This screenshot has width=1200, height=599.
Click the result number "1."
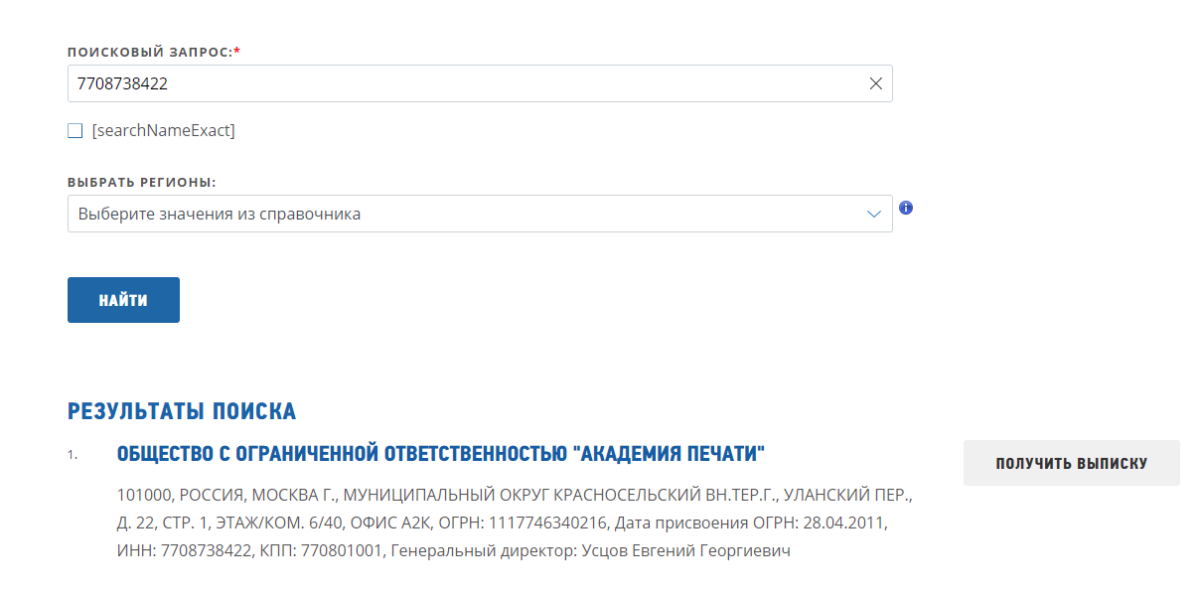(73, 455)
